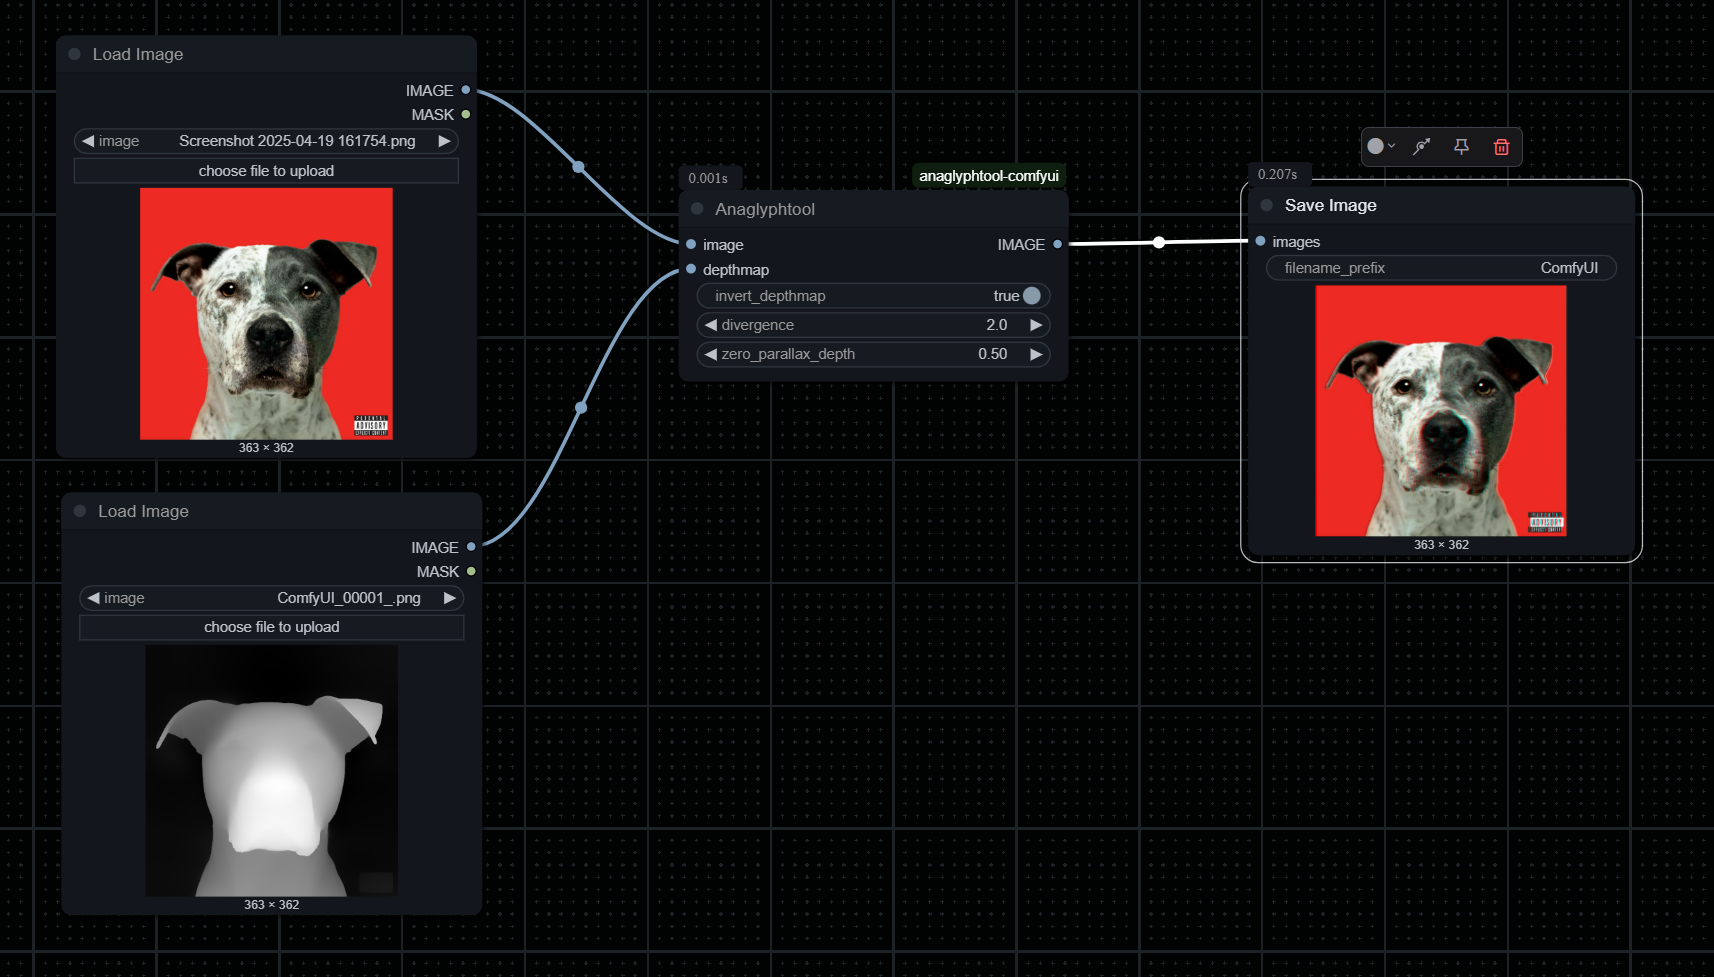Click grayscale depth map preview thumbnail
Viewport: 1714px width, 977px height.
click(x=272, y=771)
